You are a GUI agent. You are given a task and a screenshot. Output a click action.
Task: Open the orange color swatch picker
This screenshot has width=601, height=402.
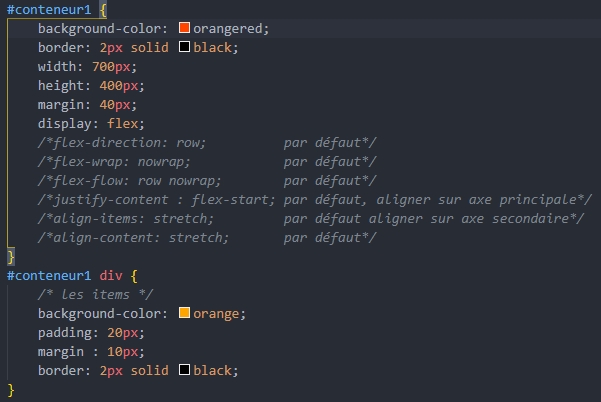coord(184,314)
